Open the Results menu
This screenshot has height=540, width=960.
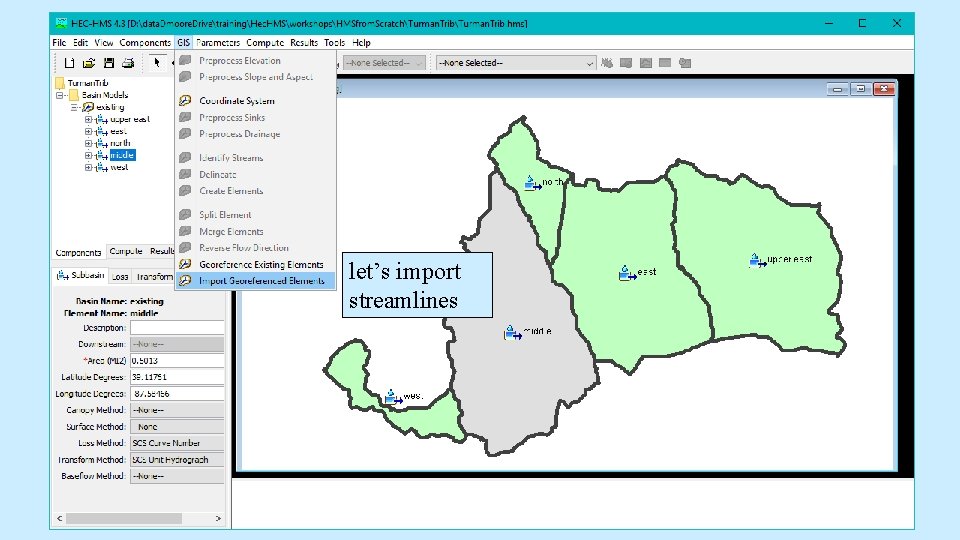click(304, 43)
